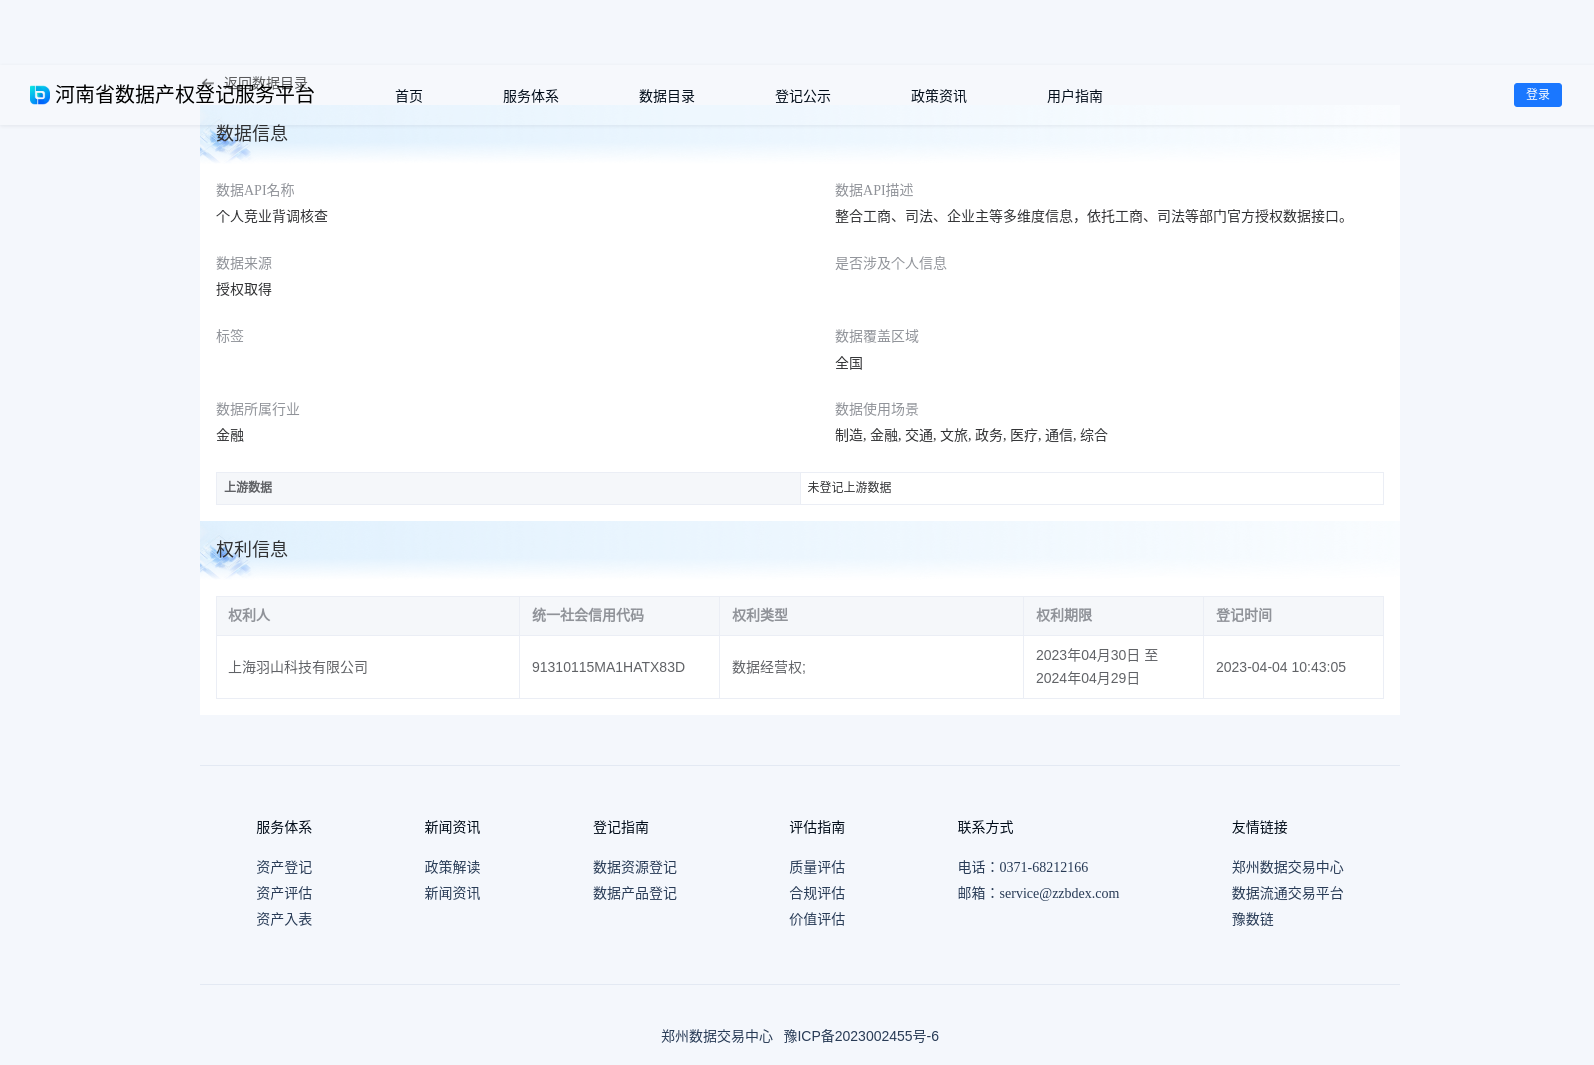Select the company 上海羽山科技有限公司

coord(298,667)
